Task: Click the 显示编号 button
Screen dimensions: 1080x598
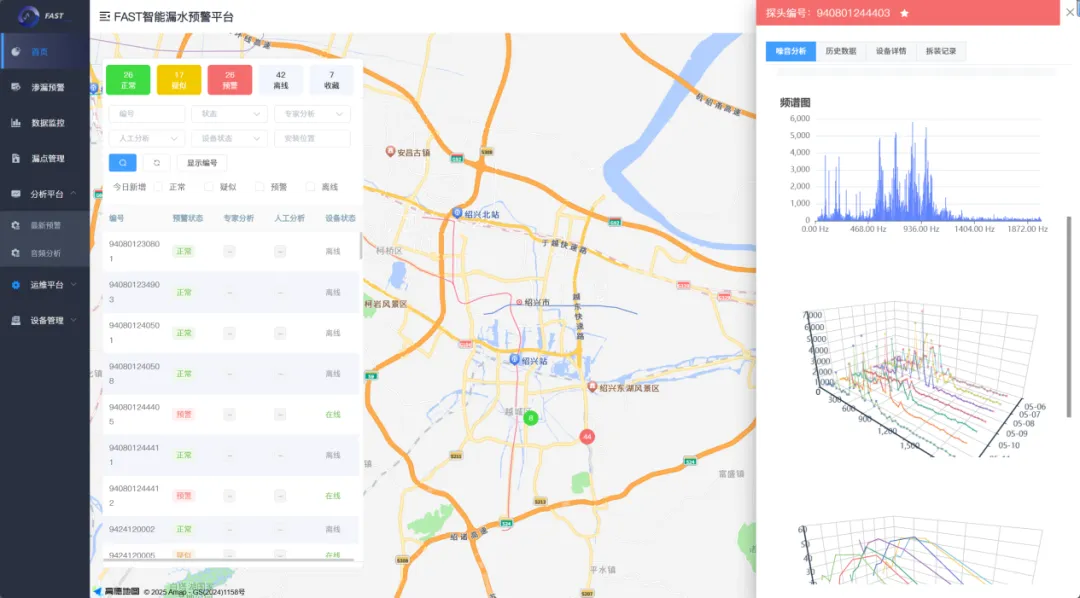Action: click(202, 163)
